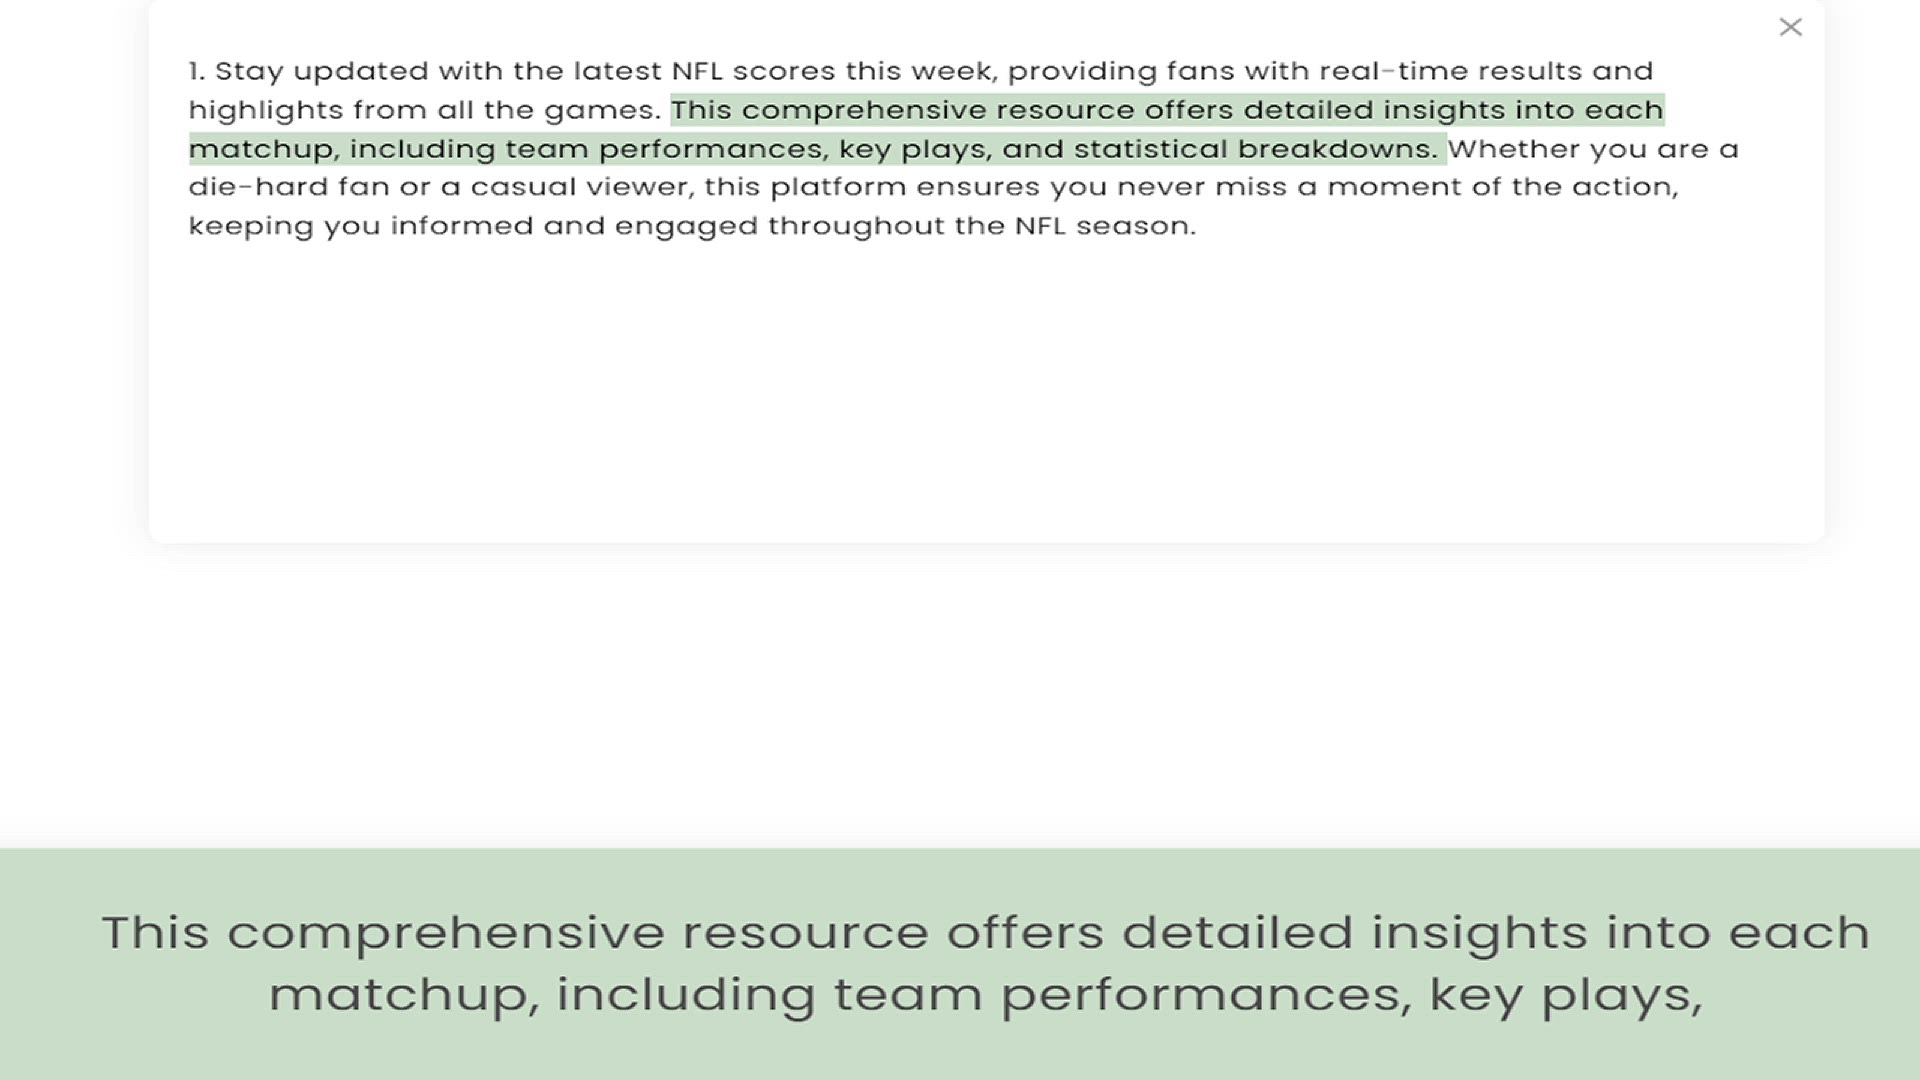This screenshot has height=1080, width=1920.
Task: Click the word "Whether" after the highlight
Action: tap(1509, 149)
